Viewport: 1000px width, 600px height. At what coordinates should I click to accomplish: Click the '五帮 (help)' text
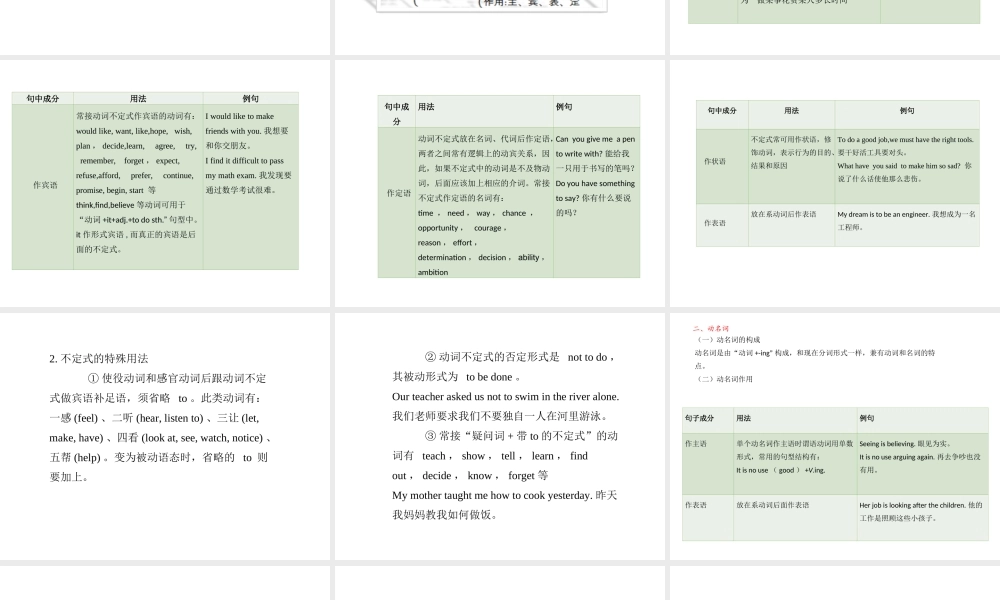(73, 458)
